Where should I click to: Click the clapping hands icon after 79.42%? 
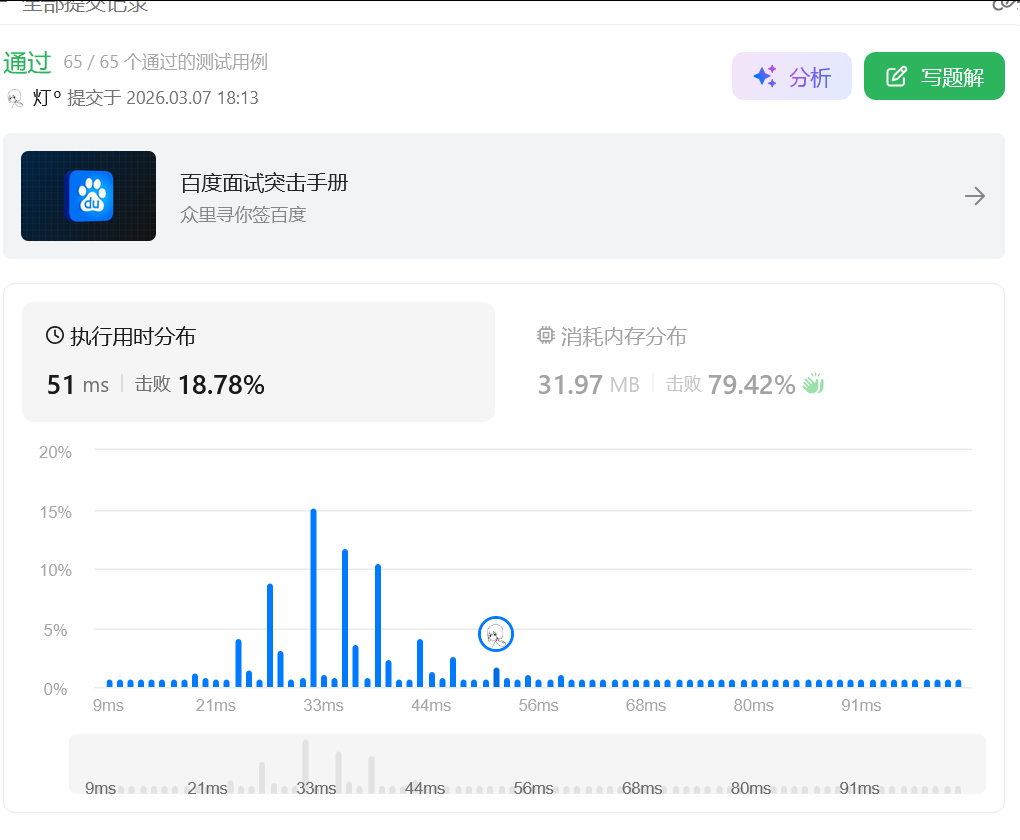[x=813, y=384]
